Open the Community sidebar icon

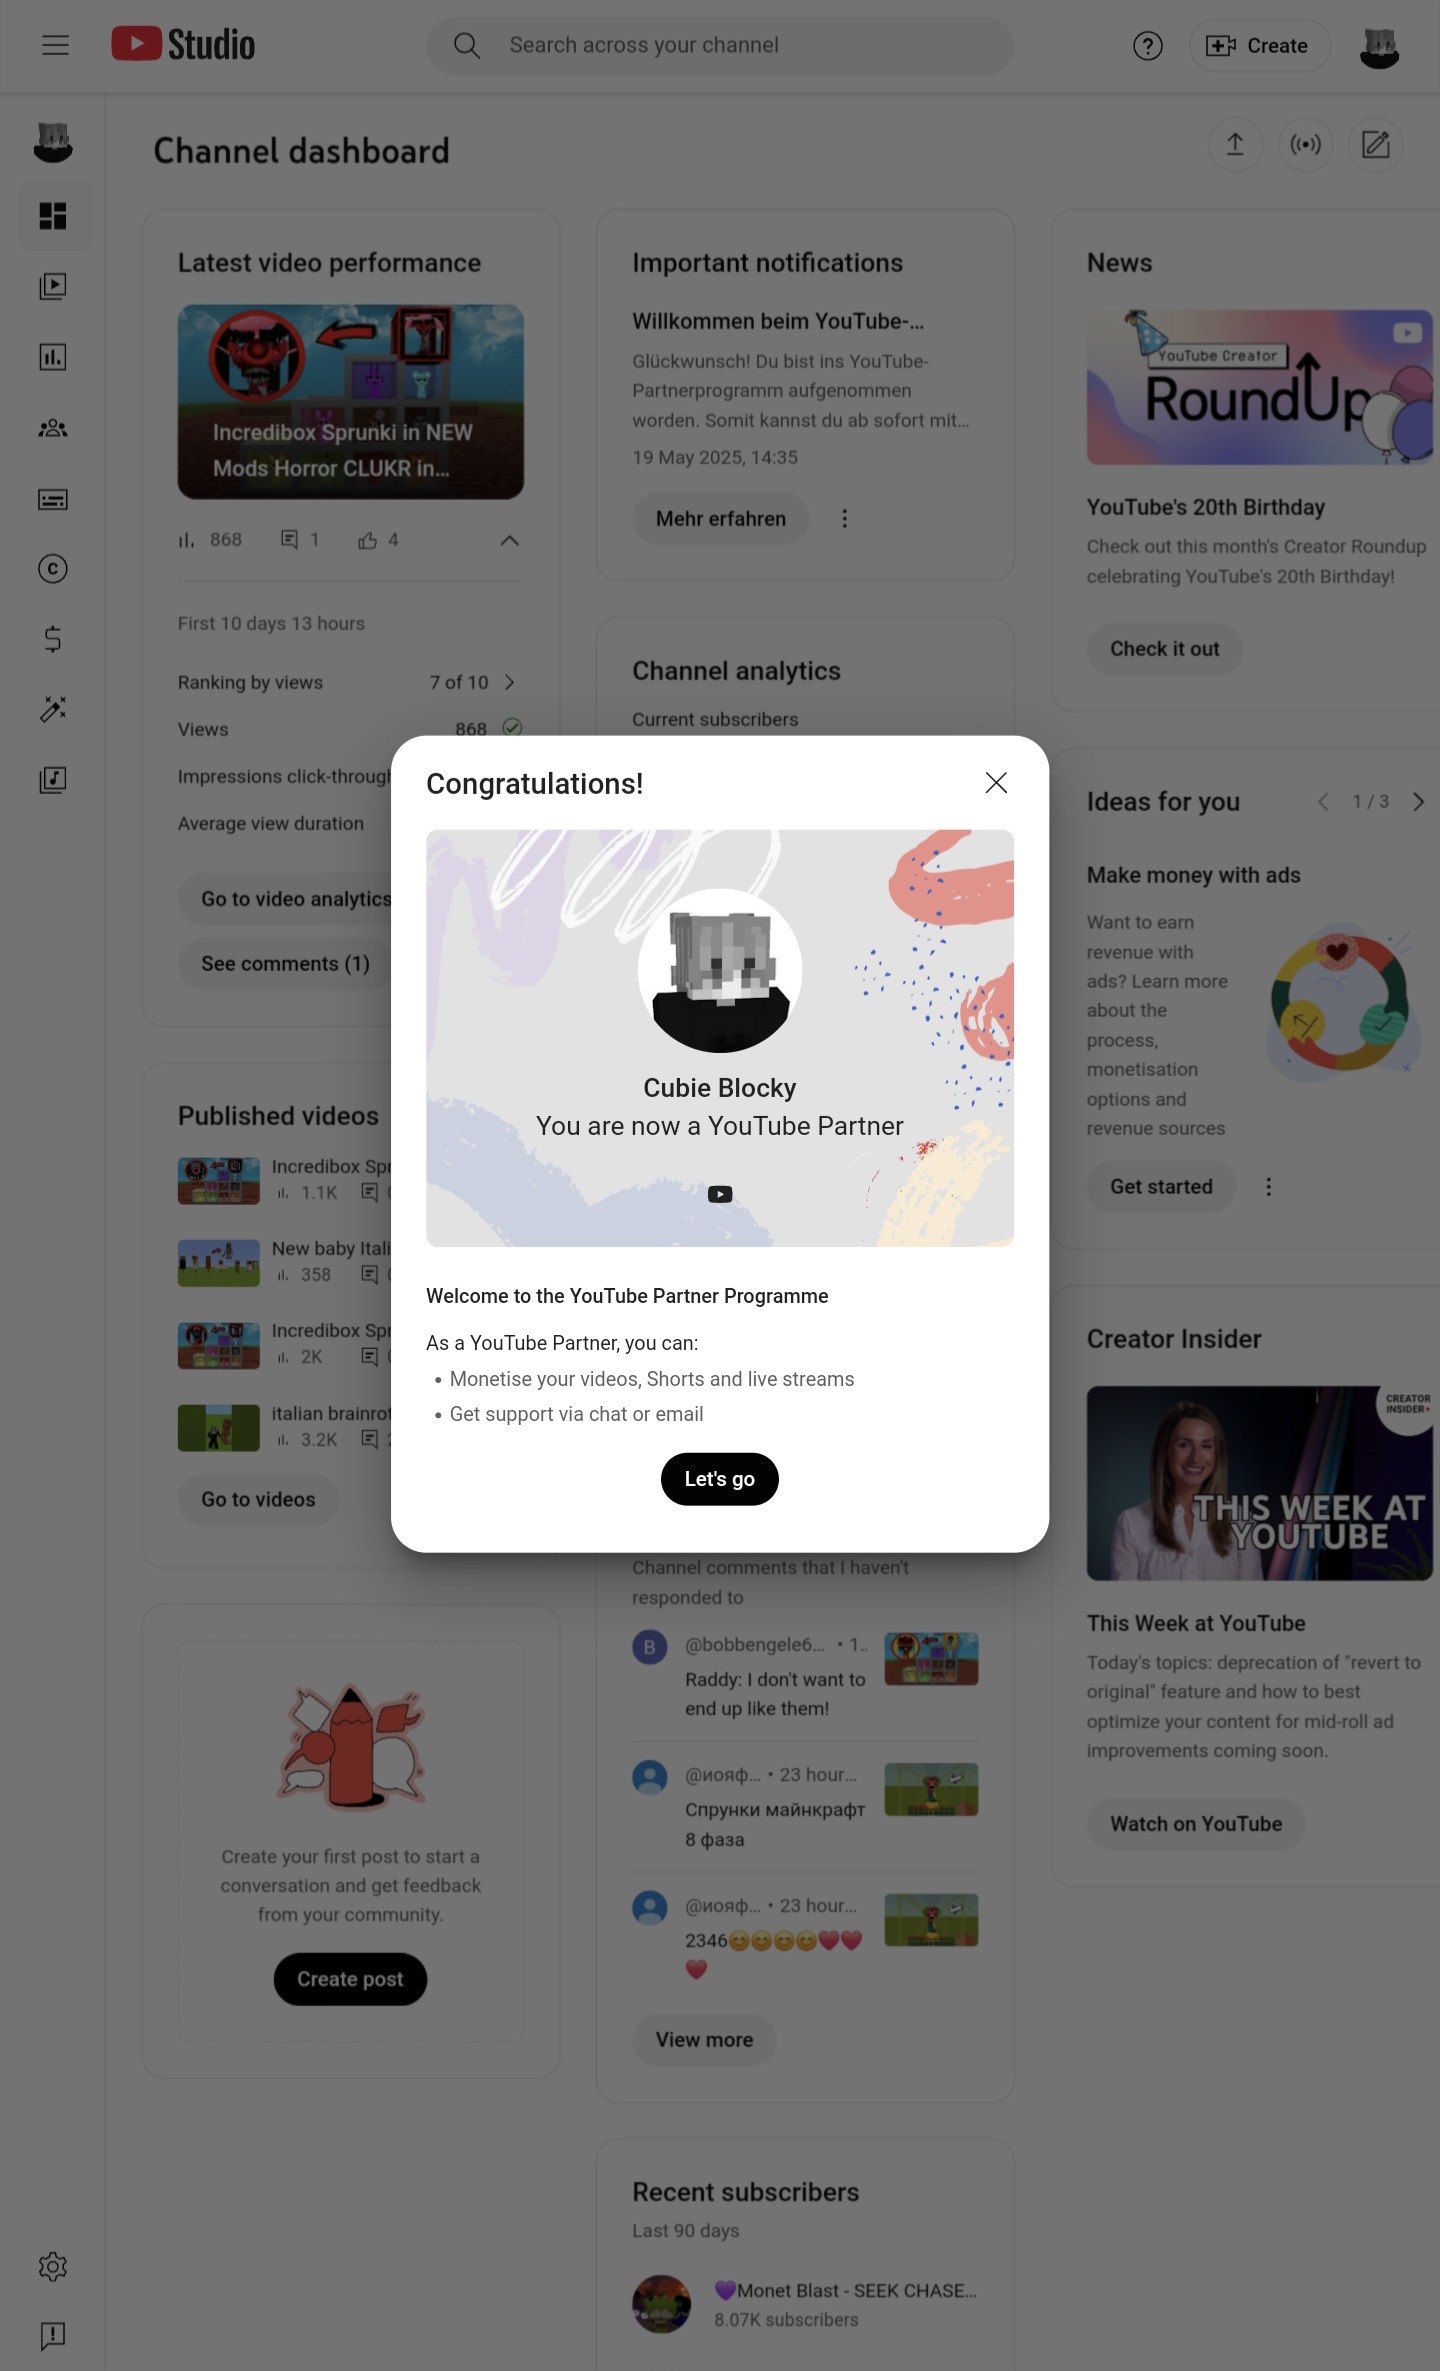pos(53,428)
